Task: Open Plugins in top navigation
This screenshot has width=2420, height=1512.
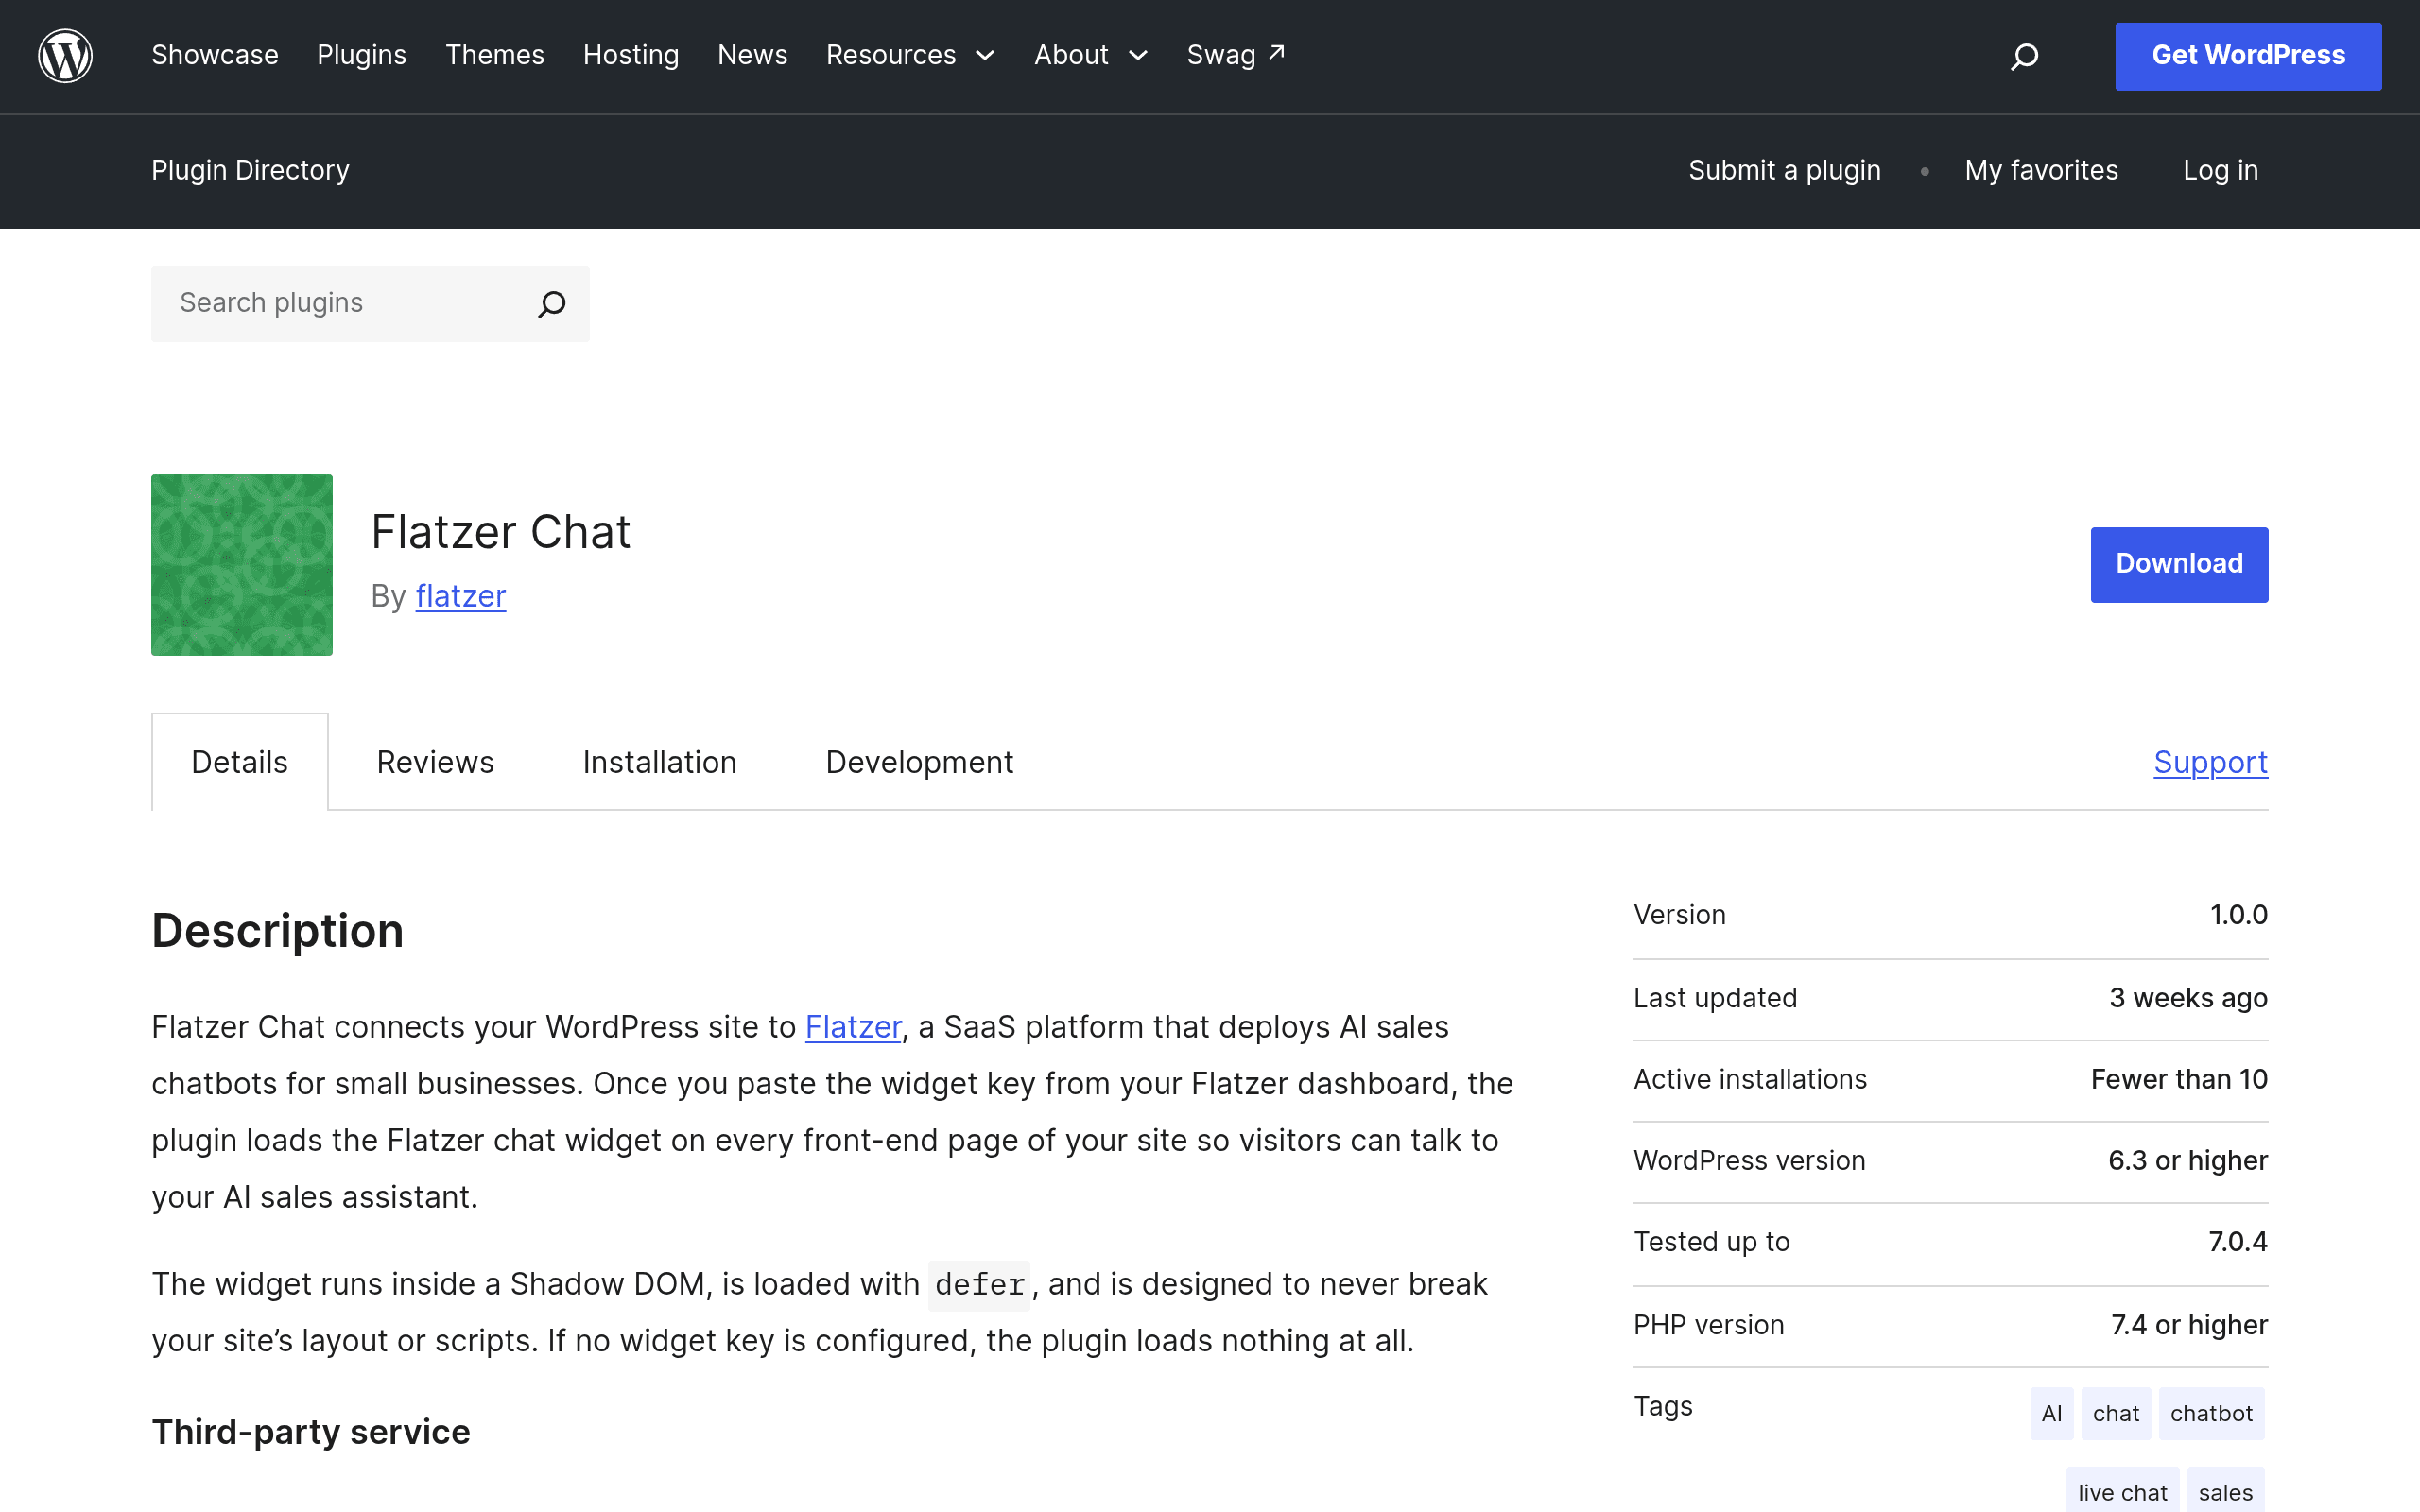Action: (362, 55)
